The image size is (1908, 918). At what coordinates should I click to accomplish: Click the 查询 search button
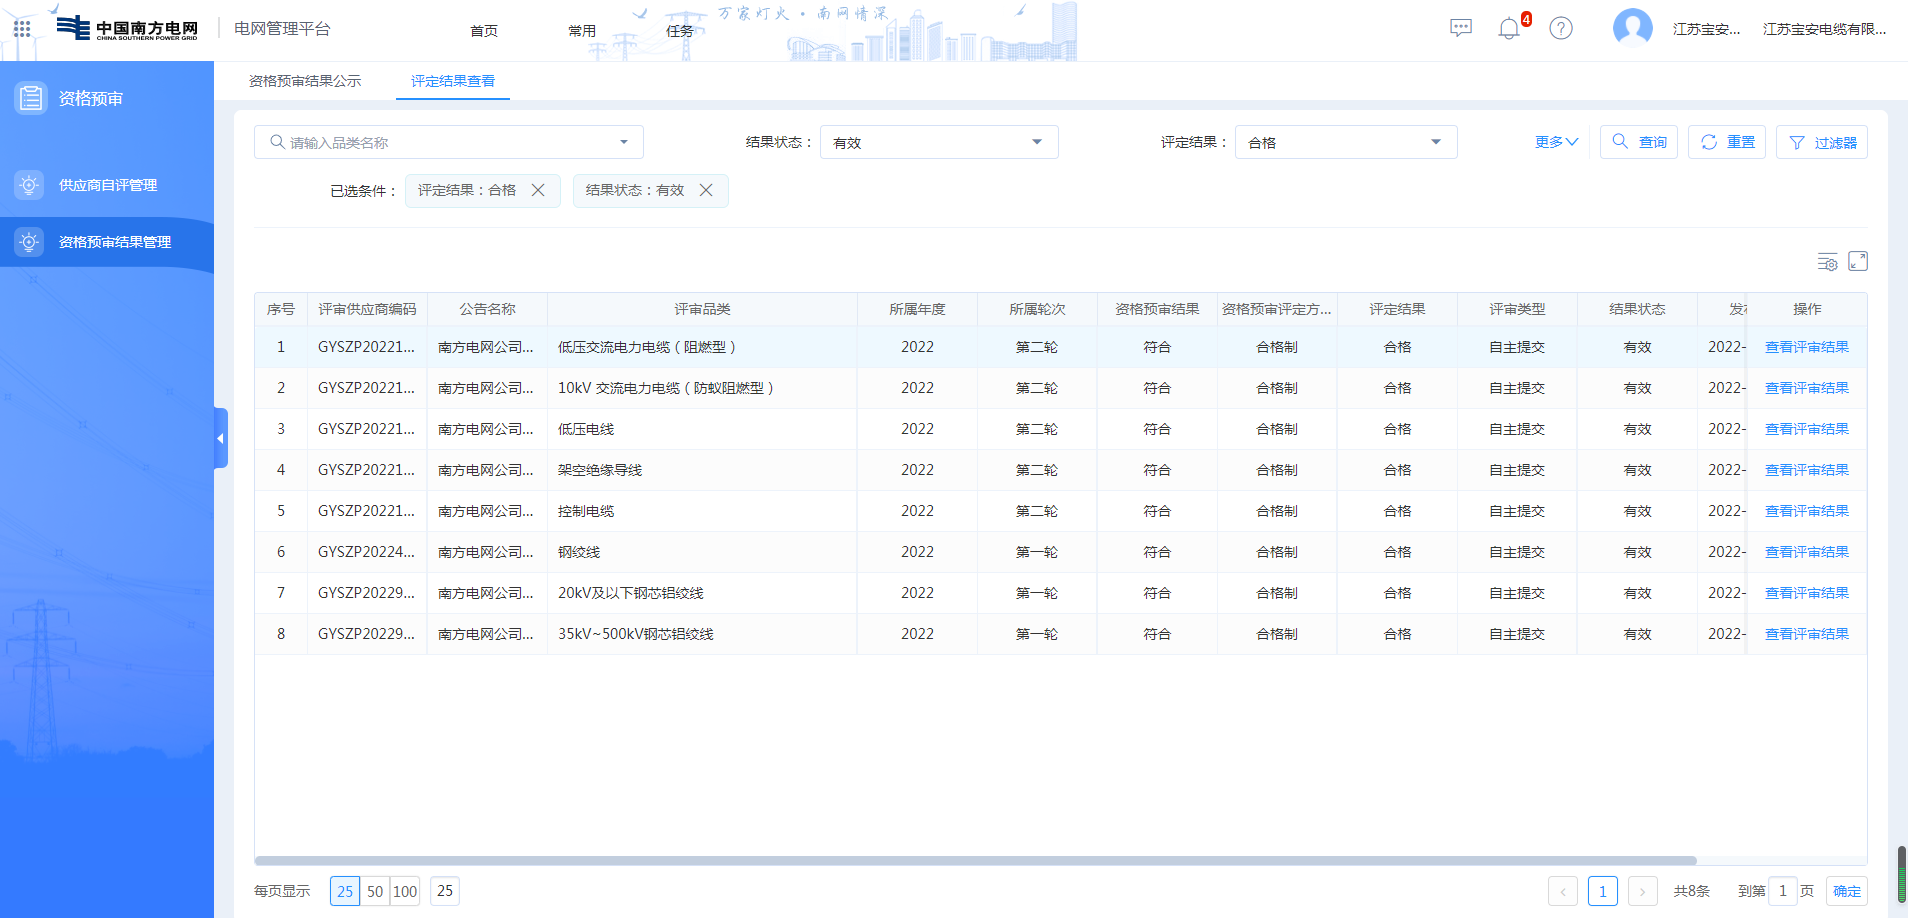point(1639,142)
